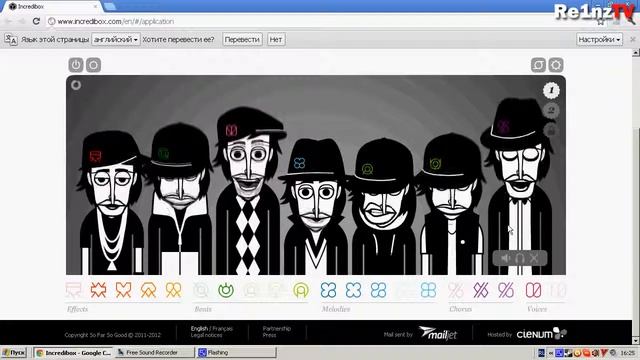This screenshot has height=360, width=640.
Task: Click the singer with diamond-pattern tie
Action: pos(248,192)
